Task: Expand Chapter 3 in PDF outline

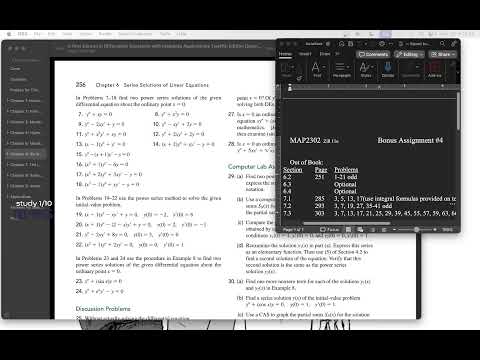Action: (8, 122)
